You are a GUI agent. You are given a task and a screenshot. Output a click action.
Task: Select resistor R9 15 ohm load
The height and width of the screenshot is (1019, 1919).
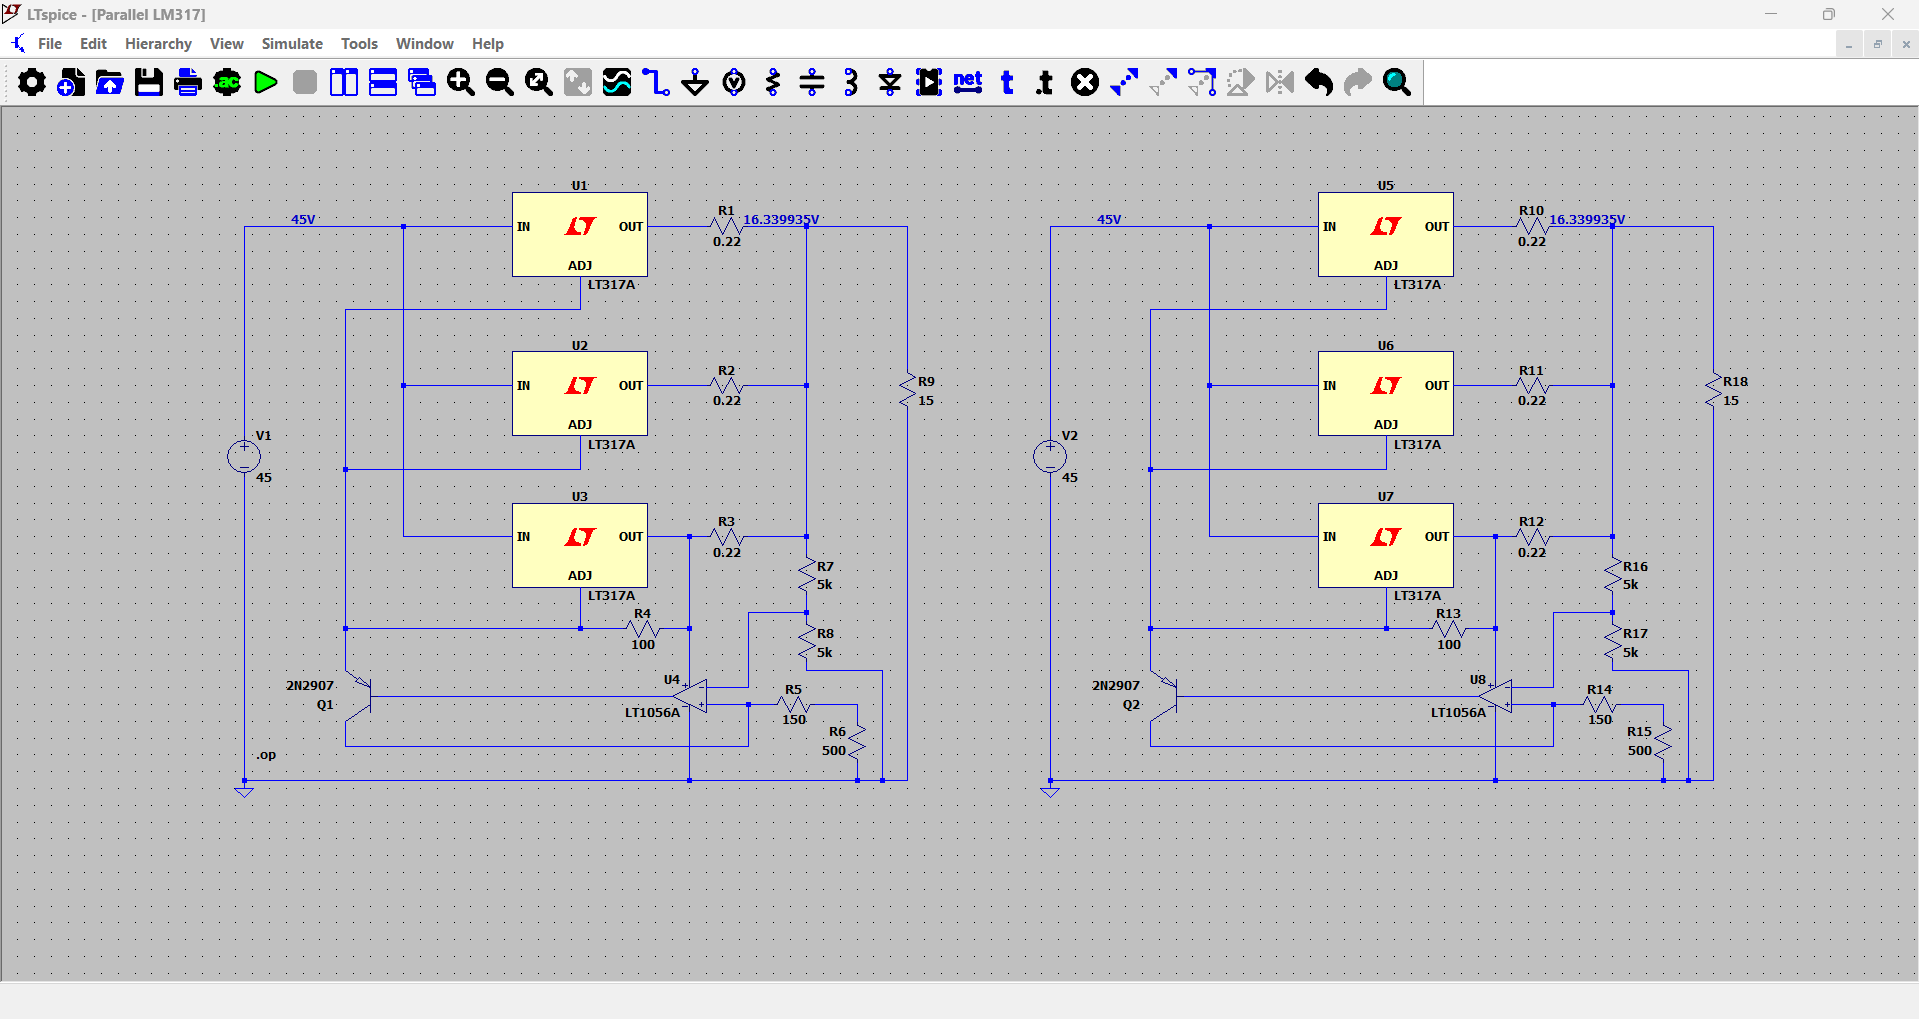[x=908, y=390]
